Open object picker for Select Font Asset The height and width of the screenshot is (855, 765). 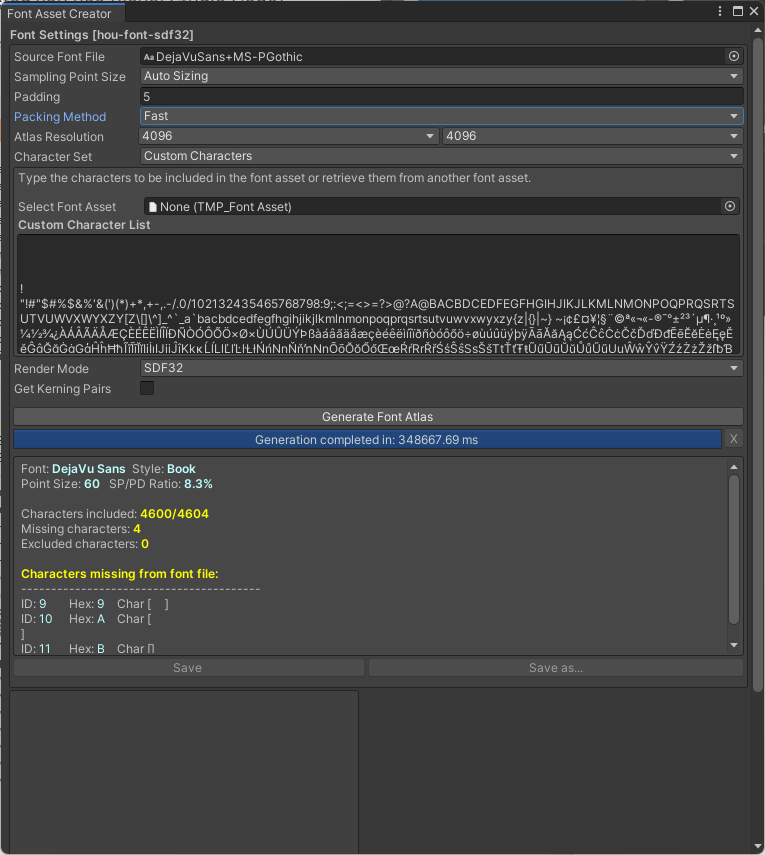tap(730, 206)
